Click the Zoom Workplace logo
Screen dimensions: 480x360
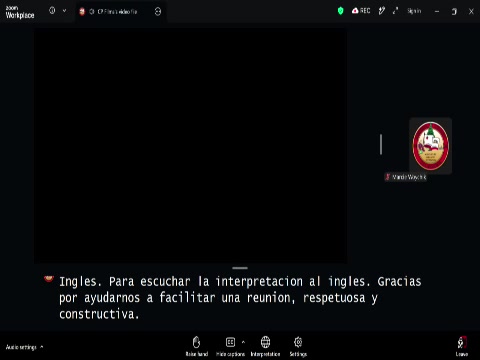point(20,12)
